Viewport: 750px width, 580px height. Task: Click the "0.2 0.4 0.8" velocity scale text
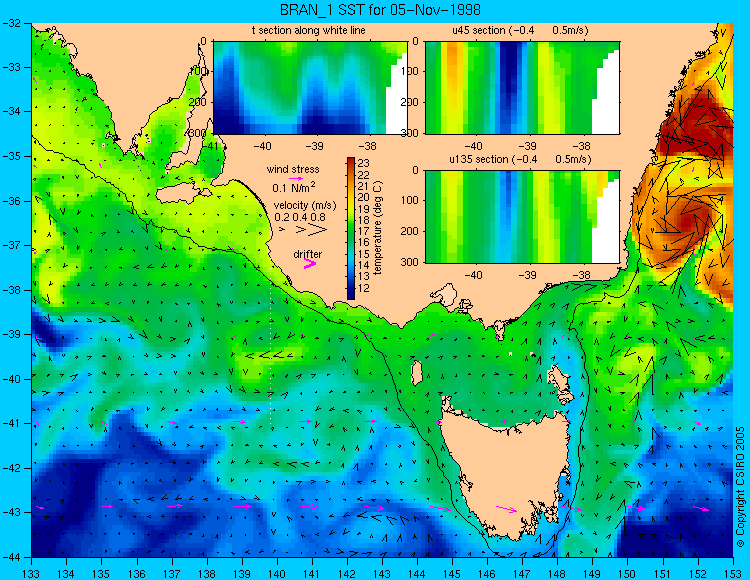click(x=300, y=217)
